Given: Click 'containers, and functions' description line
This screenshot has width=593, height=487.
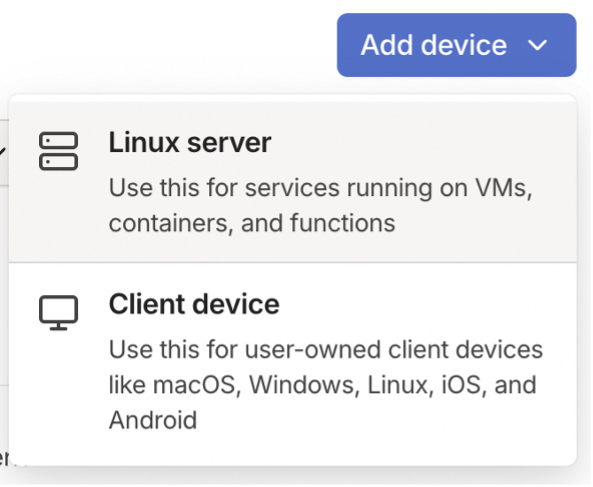Looking at the screenshot, I should tap(252, 223).
